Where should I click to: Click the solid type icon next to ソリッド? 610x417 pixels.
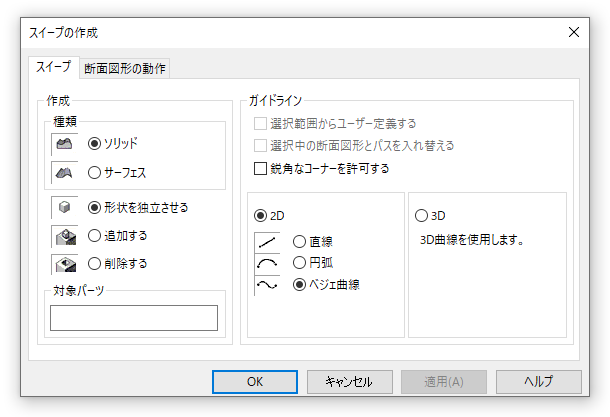tap(64, 144)
